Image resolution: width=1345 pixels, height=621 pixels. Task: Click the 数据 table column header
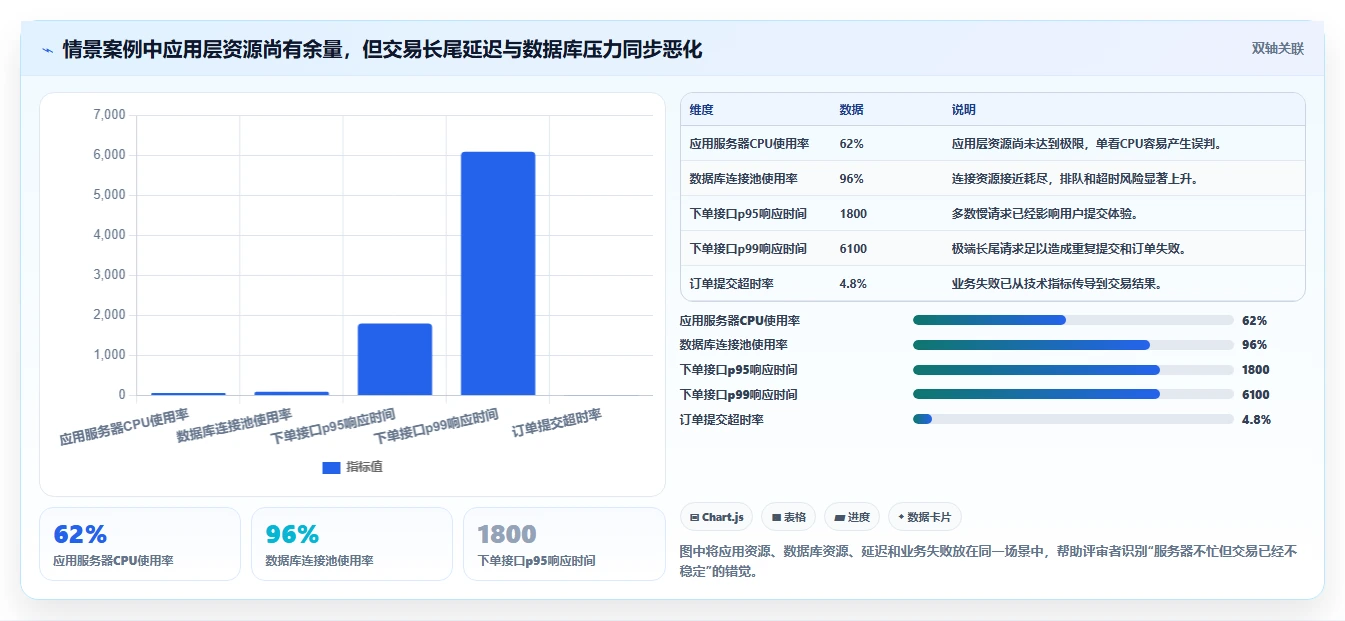(852, 110)
